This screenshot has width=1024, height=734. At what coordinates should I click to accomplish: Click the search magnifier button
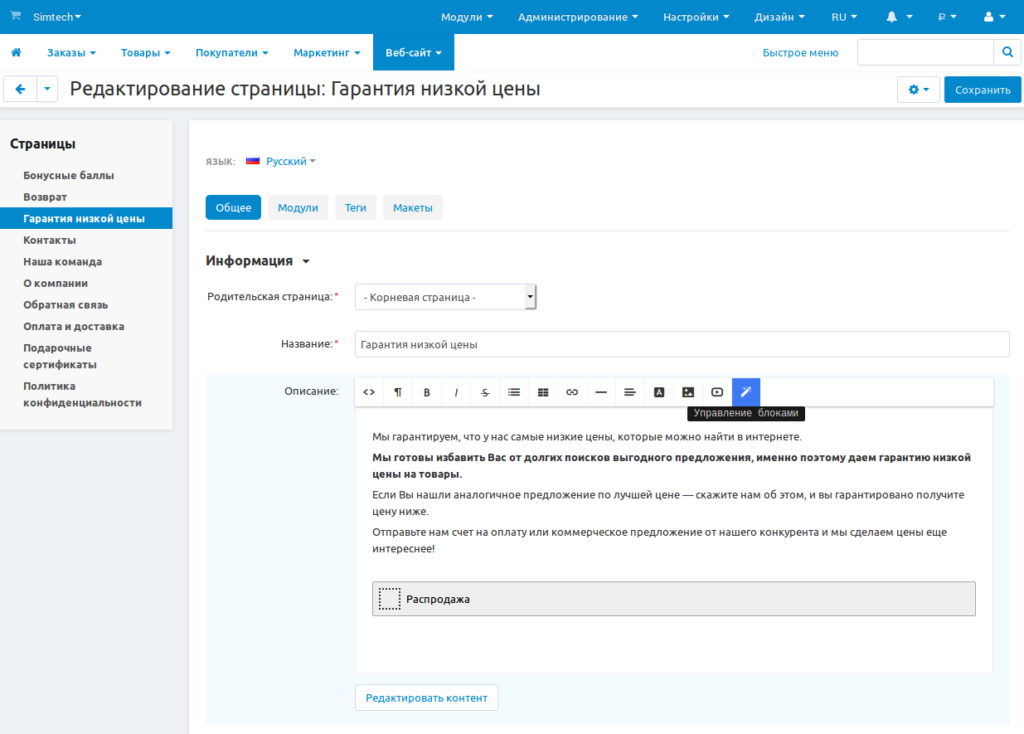(1008, 52)
